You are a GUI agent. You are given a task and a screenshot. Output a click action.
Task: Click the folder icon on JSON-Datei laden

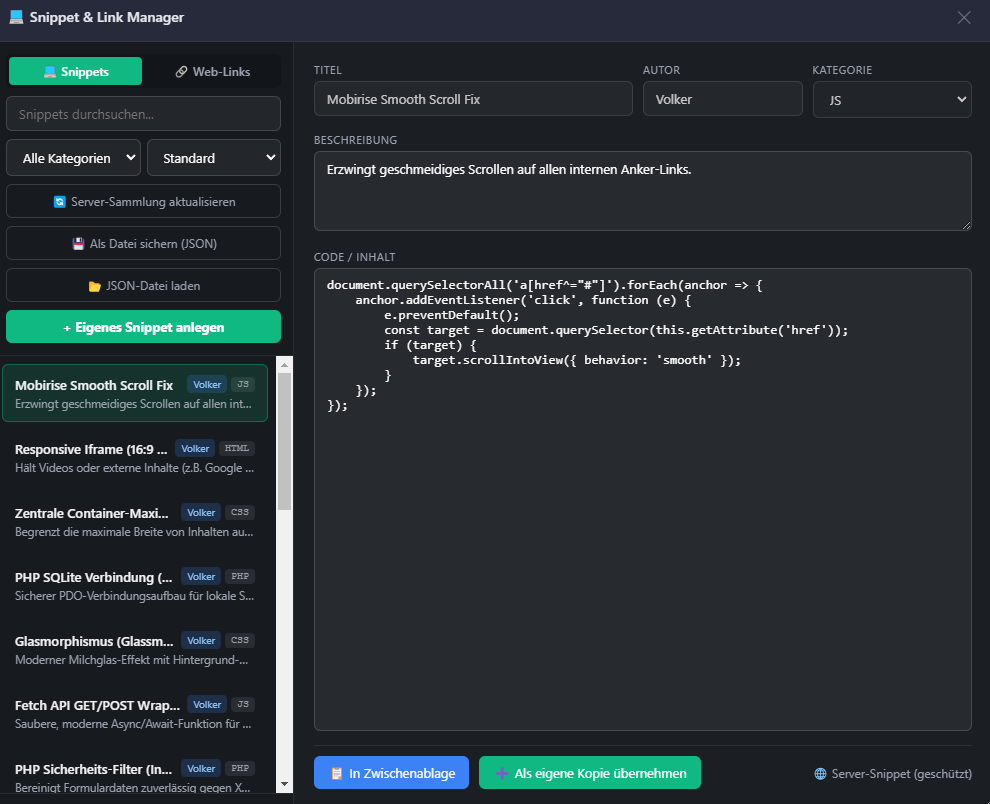[95, 286]
